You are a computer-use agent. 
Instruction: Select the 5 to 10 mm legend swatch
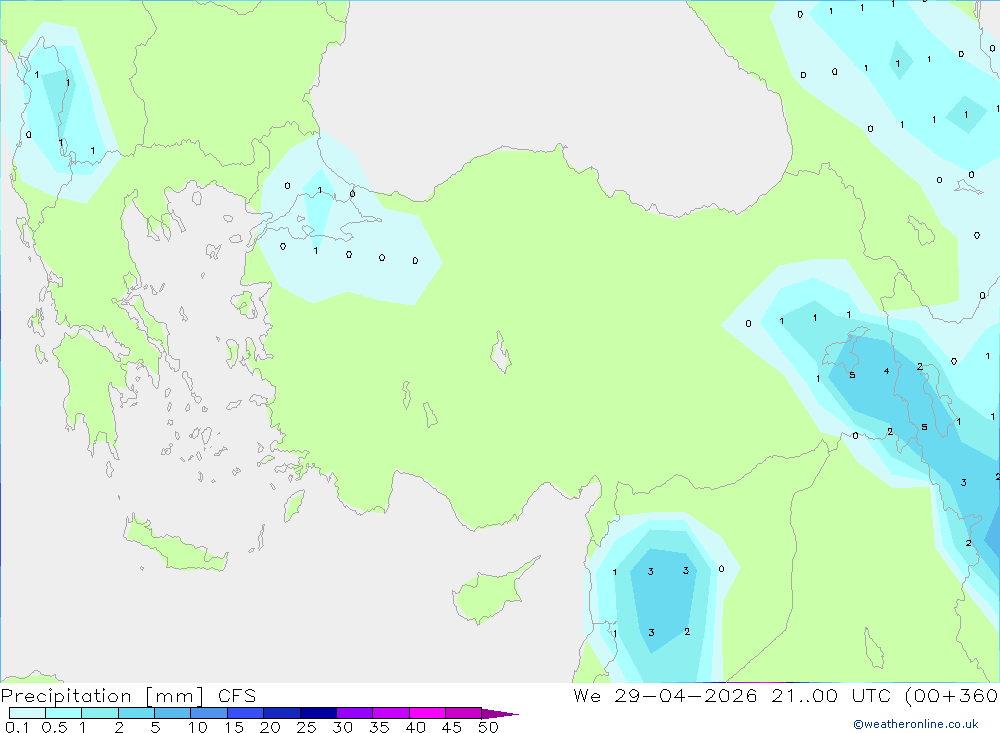pyautogui.click(x=173, y=713)
